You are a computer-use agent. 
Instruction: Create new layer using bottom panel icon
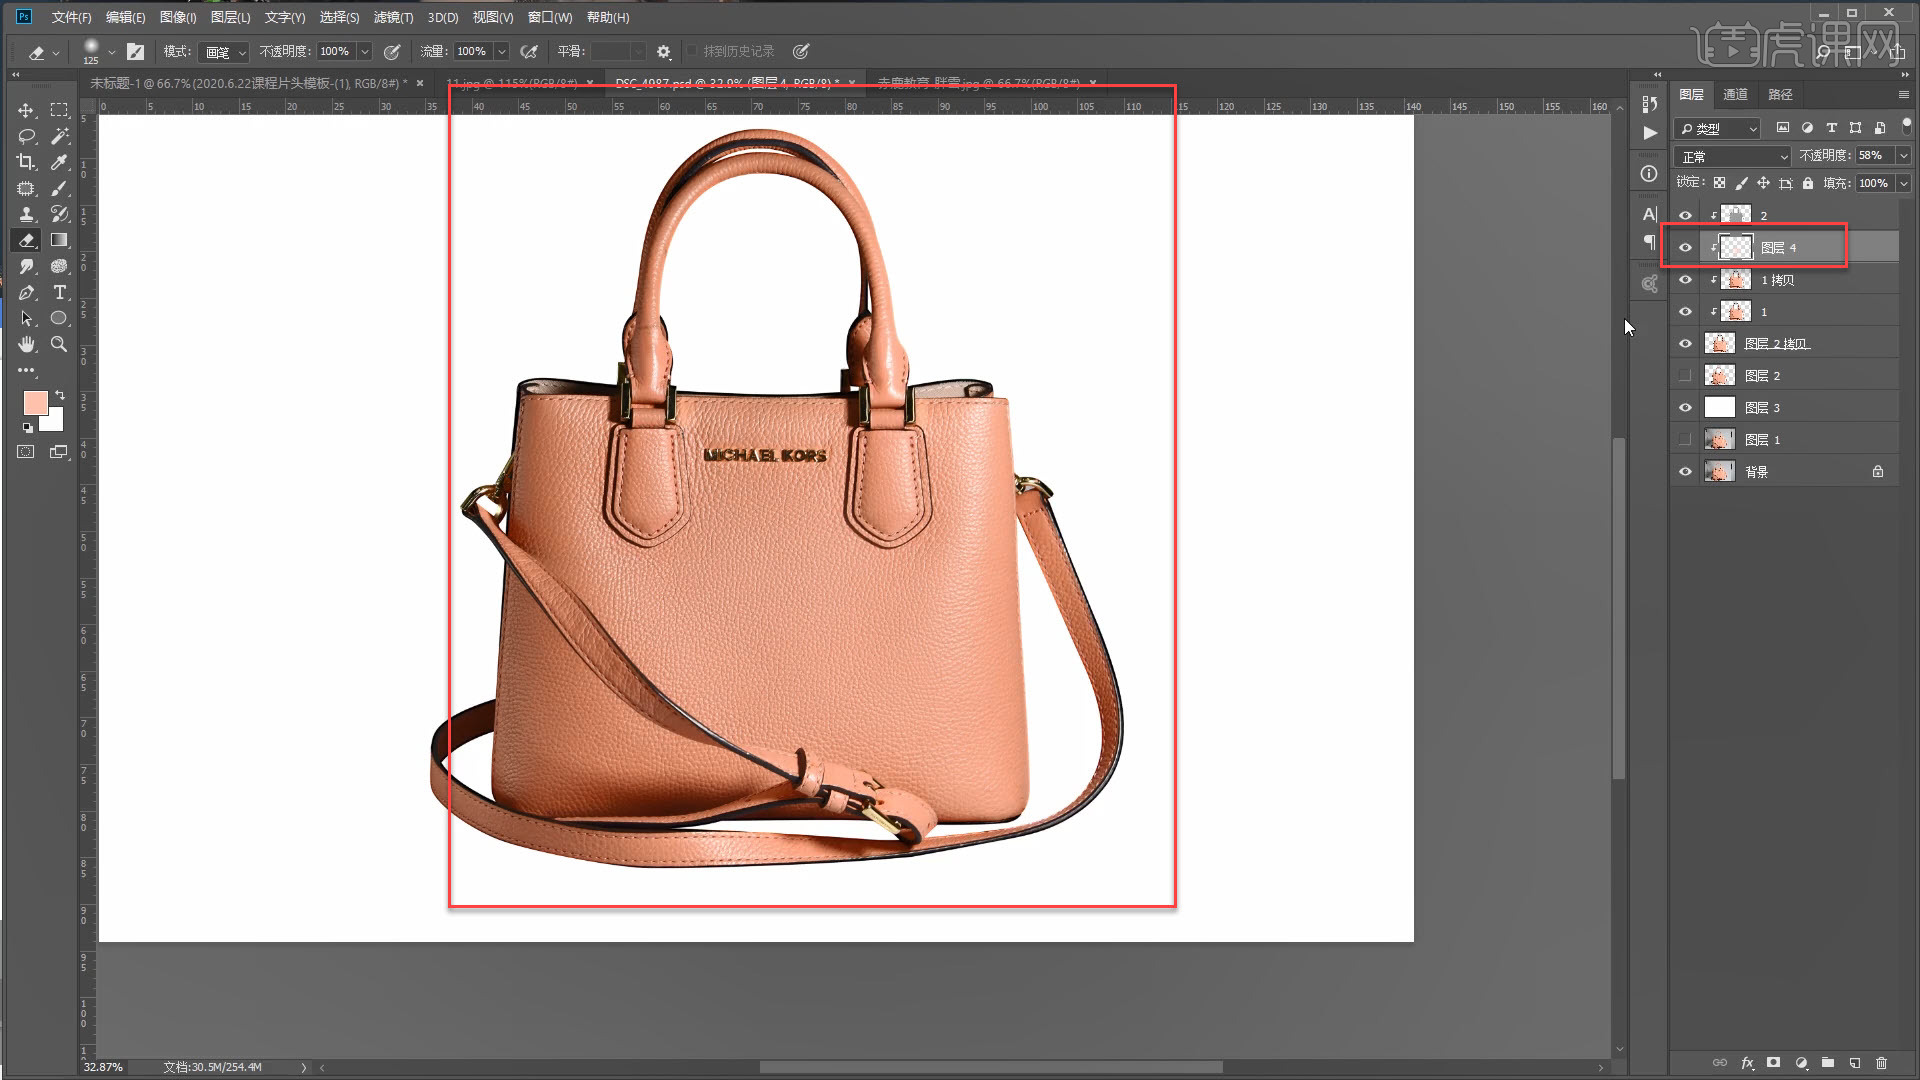[x=1854, y=1063]
